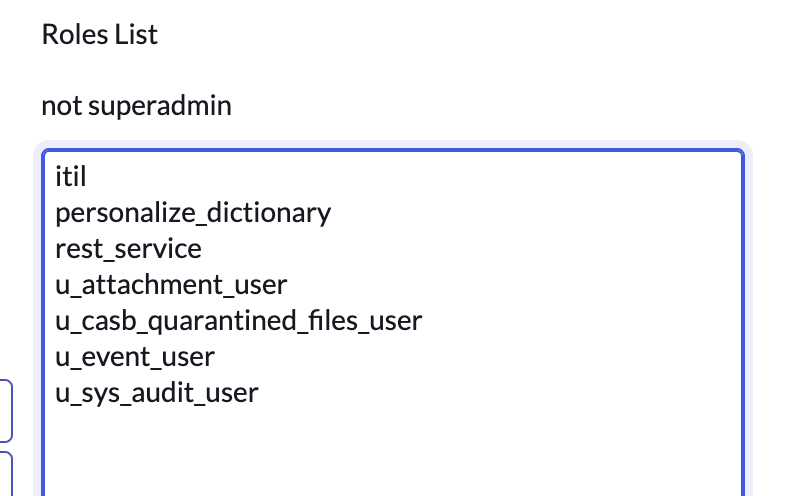
Task: Click the rest_service role line
Action: 128,249
